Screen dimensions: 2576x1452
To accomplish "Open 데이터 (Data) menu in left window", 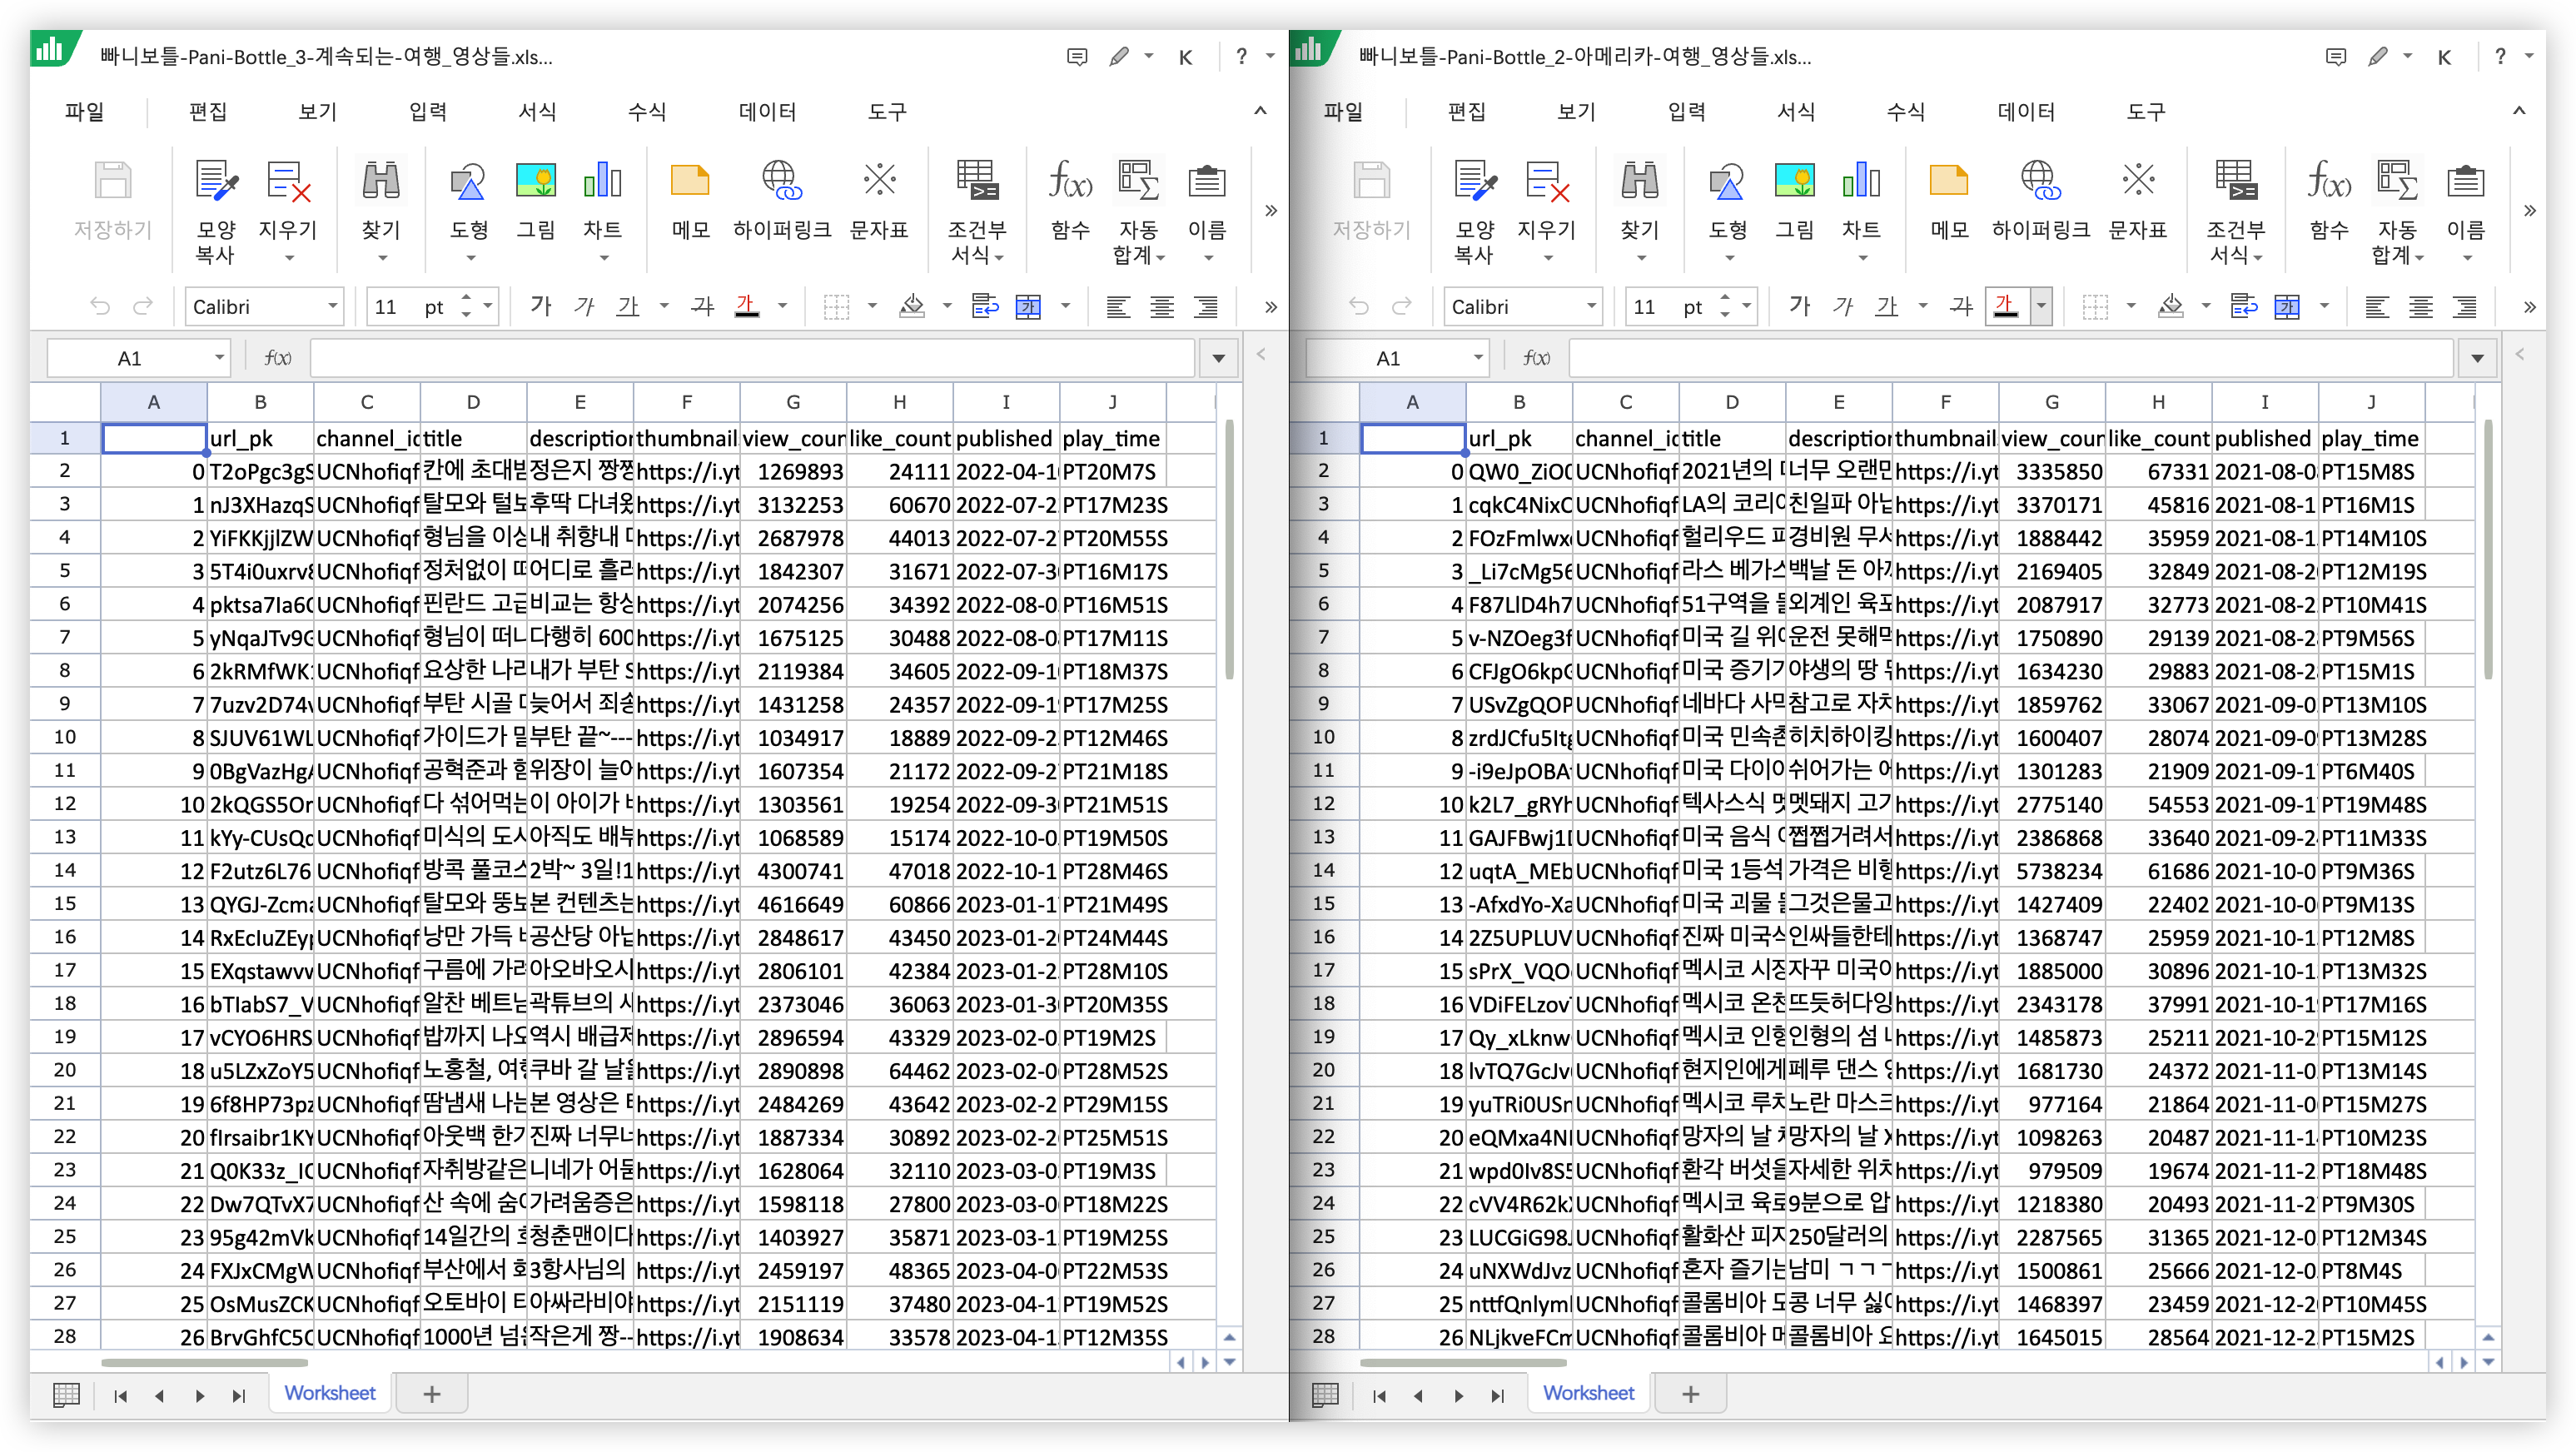I will [x=767, y=112].
